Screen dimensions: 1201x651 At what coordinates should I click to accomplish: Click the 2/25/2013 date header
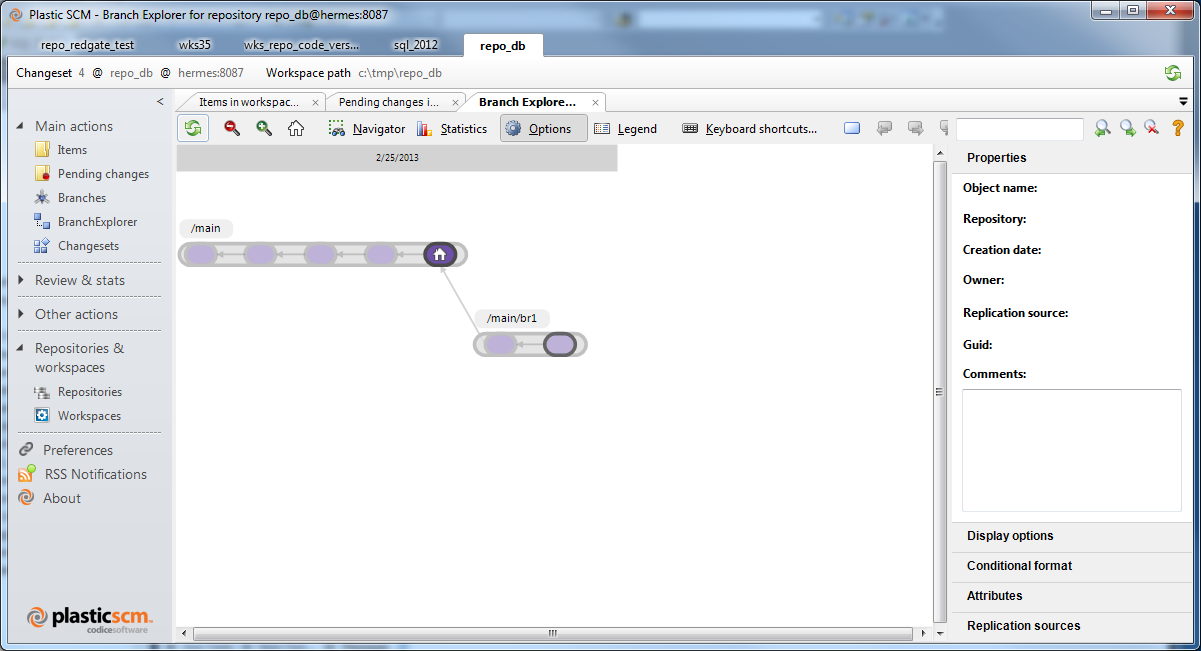click(x=397, y=157)
